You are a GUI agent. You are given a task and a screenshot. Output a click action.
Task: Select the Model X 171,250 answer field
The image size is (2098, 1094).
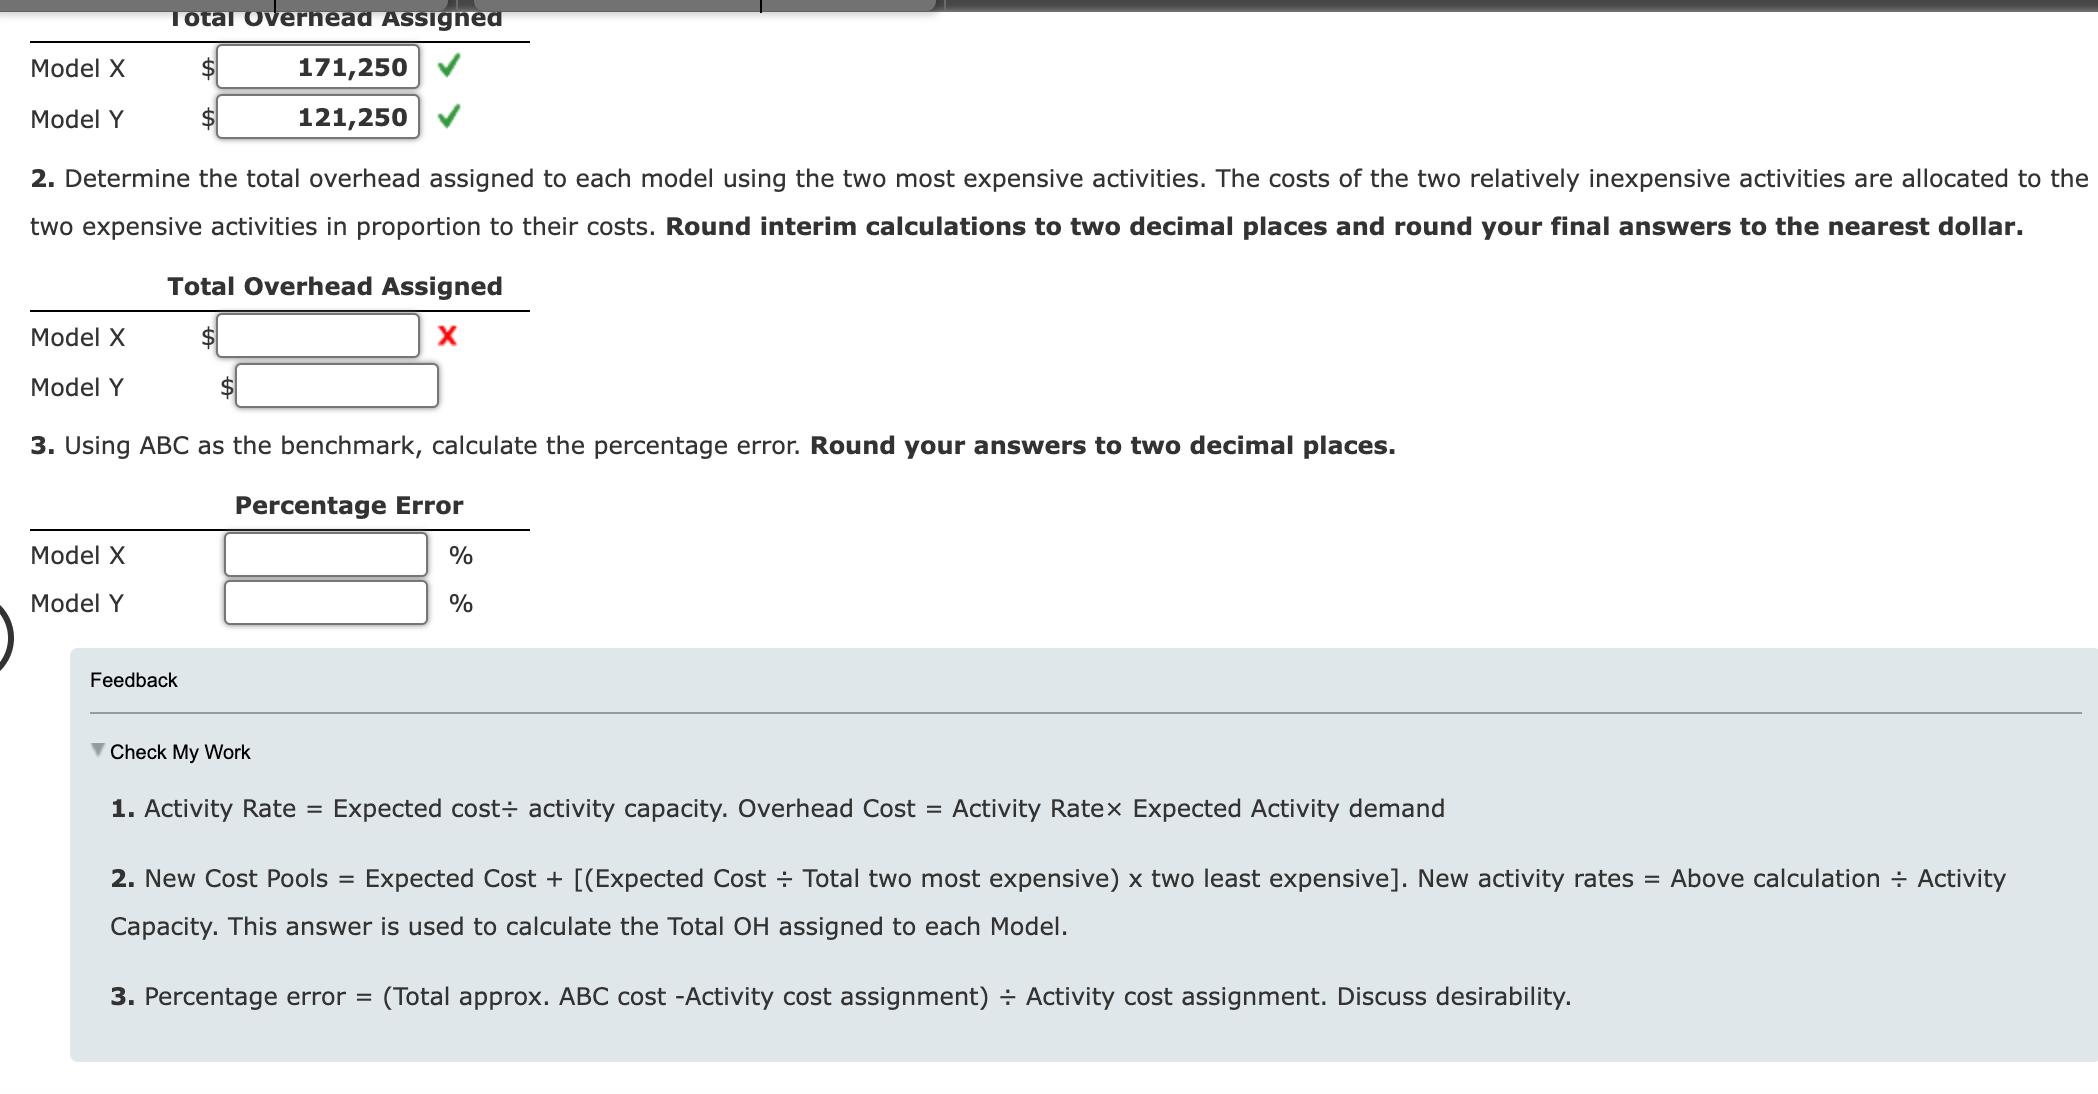point(320,67)
